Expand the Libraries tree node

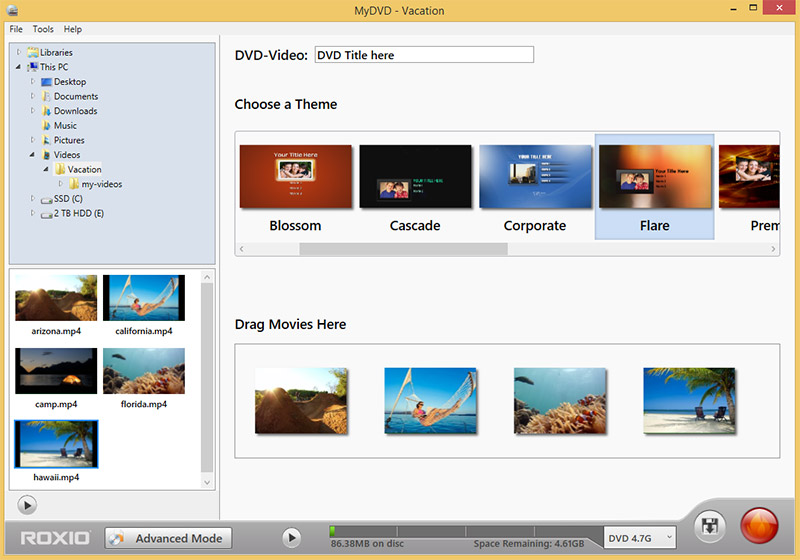(19, 52)
